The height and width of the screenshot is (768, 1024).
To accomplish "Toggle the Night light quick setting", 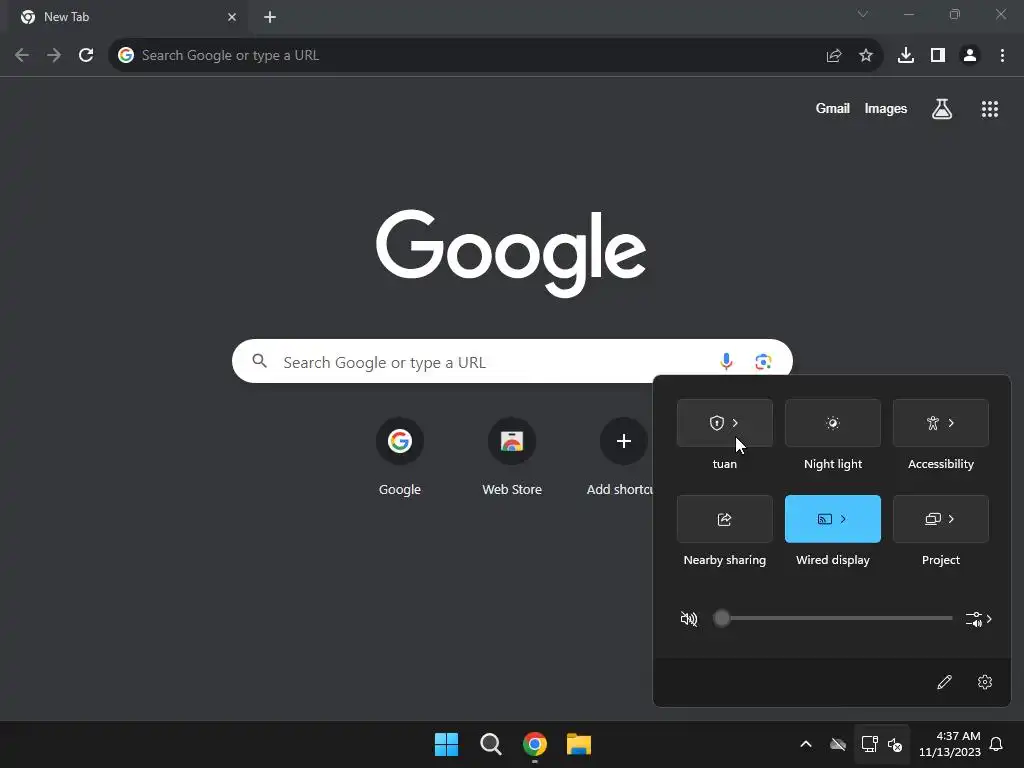I will pos(833,423).
